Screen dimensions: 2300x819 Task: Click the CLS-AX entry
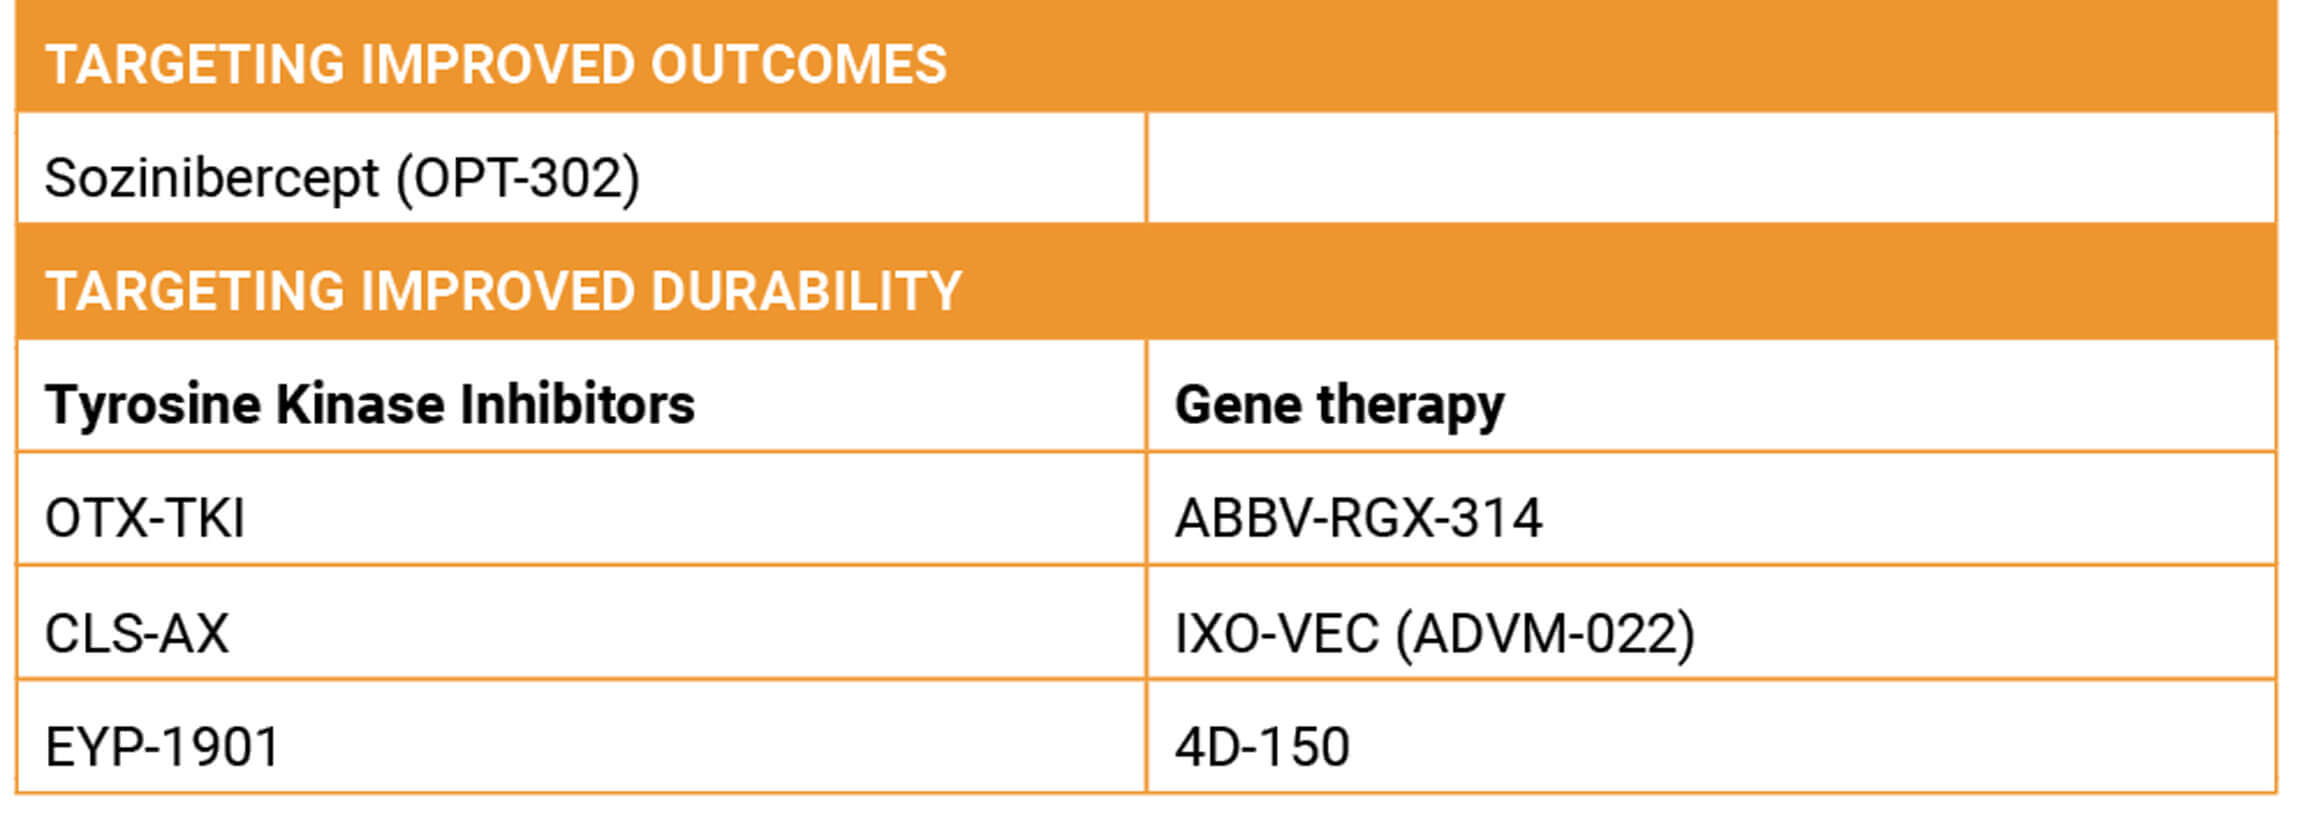click(x=137, y=633)
